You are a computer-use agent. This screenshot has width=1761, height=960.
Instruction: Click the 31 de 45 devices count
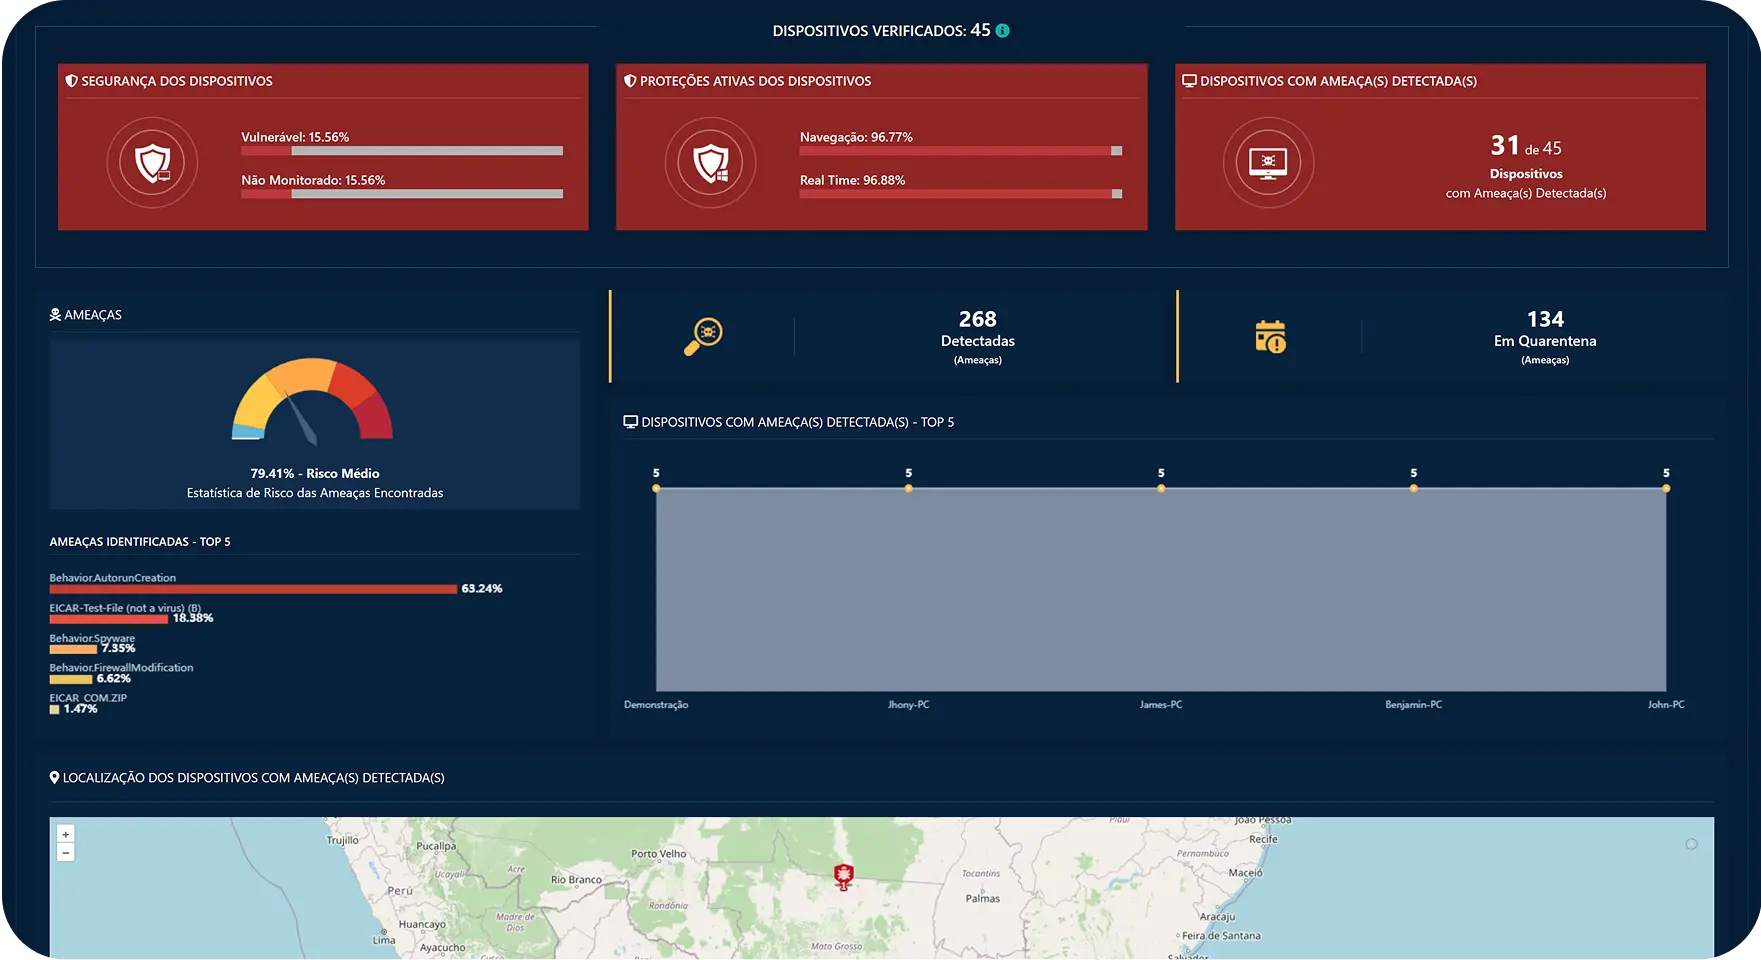pos(1526,146)
